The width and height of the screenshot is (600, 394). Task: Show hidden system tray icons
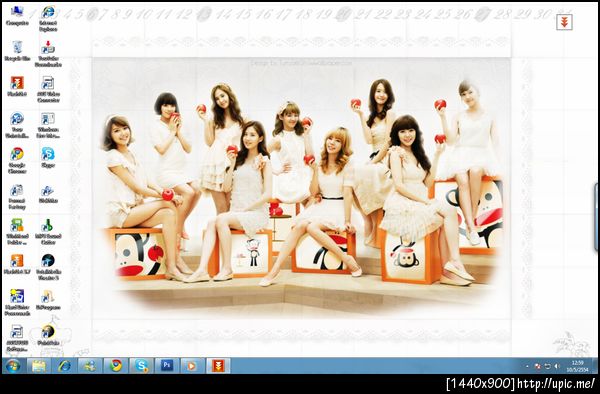click(x=528, y=366)
